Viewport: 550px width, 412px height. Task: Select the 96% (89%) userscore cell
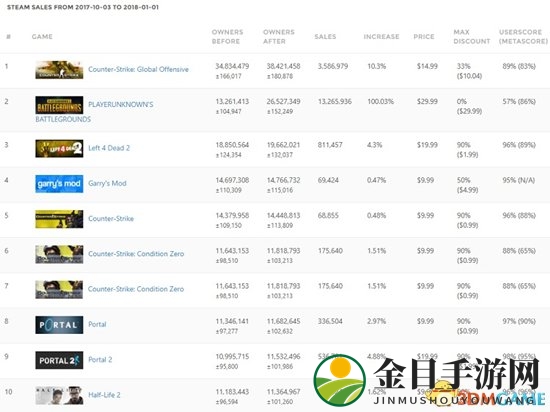(x=519, y=145)
